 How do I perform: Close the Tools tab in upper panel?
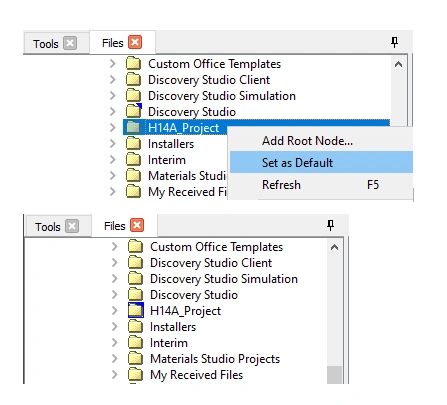(70, 43)
